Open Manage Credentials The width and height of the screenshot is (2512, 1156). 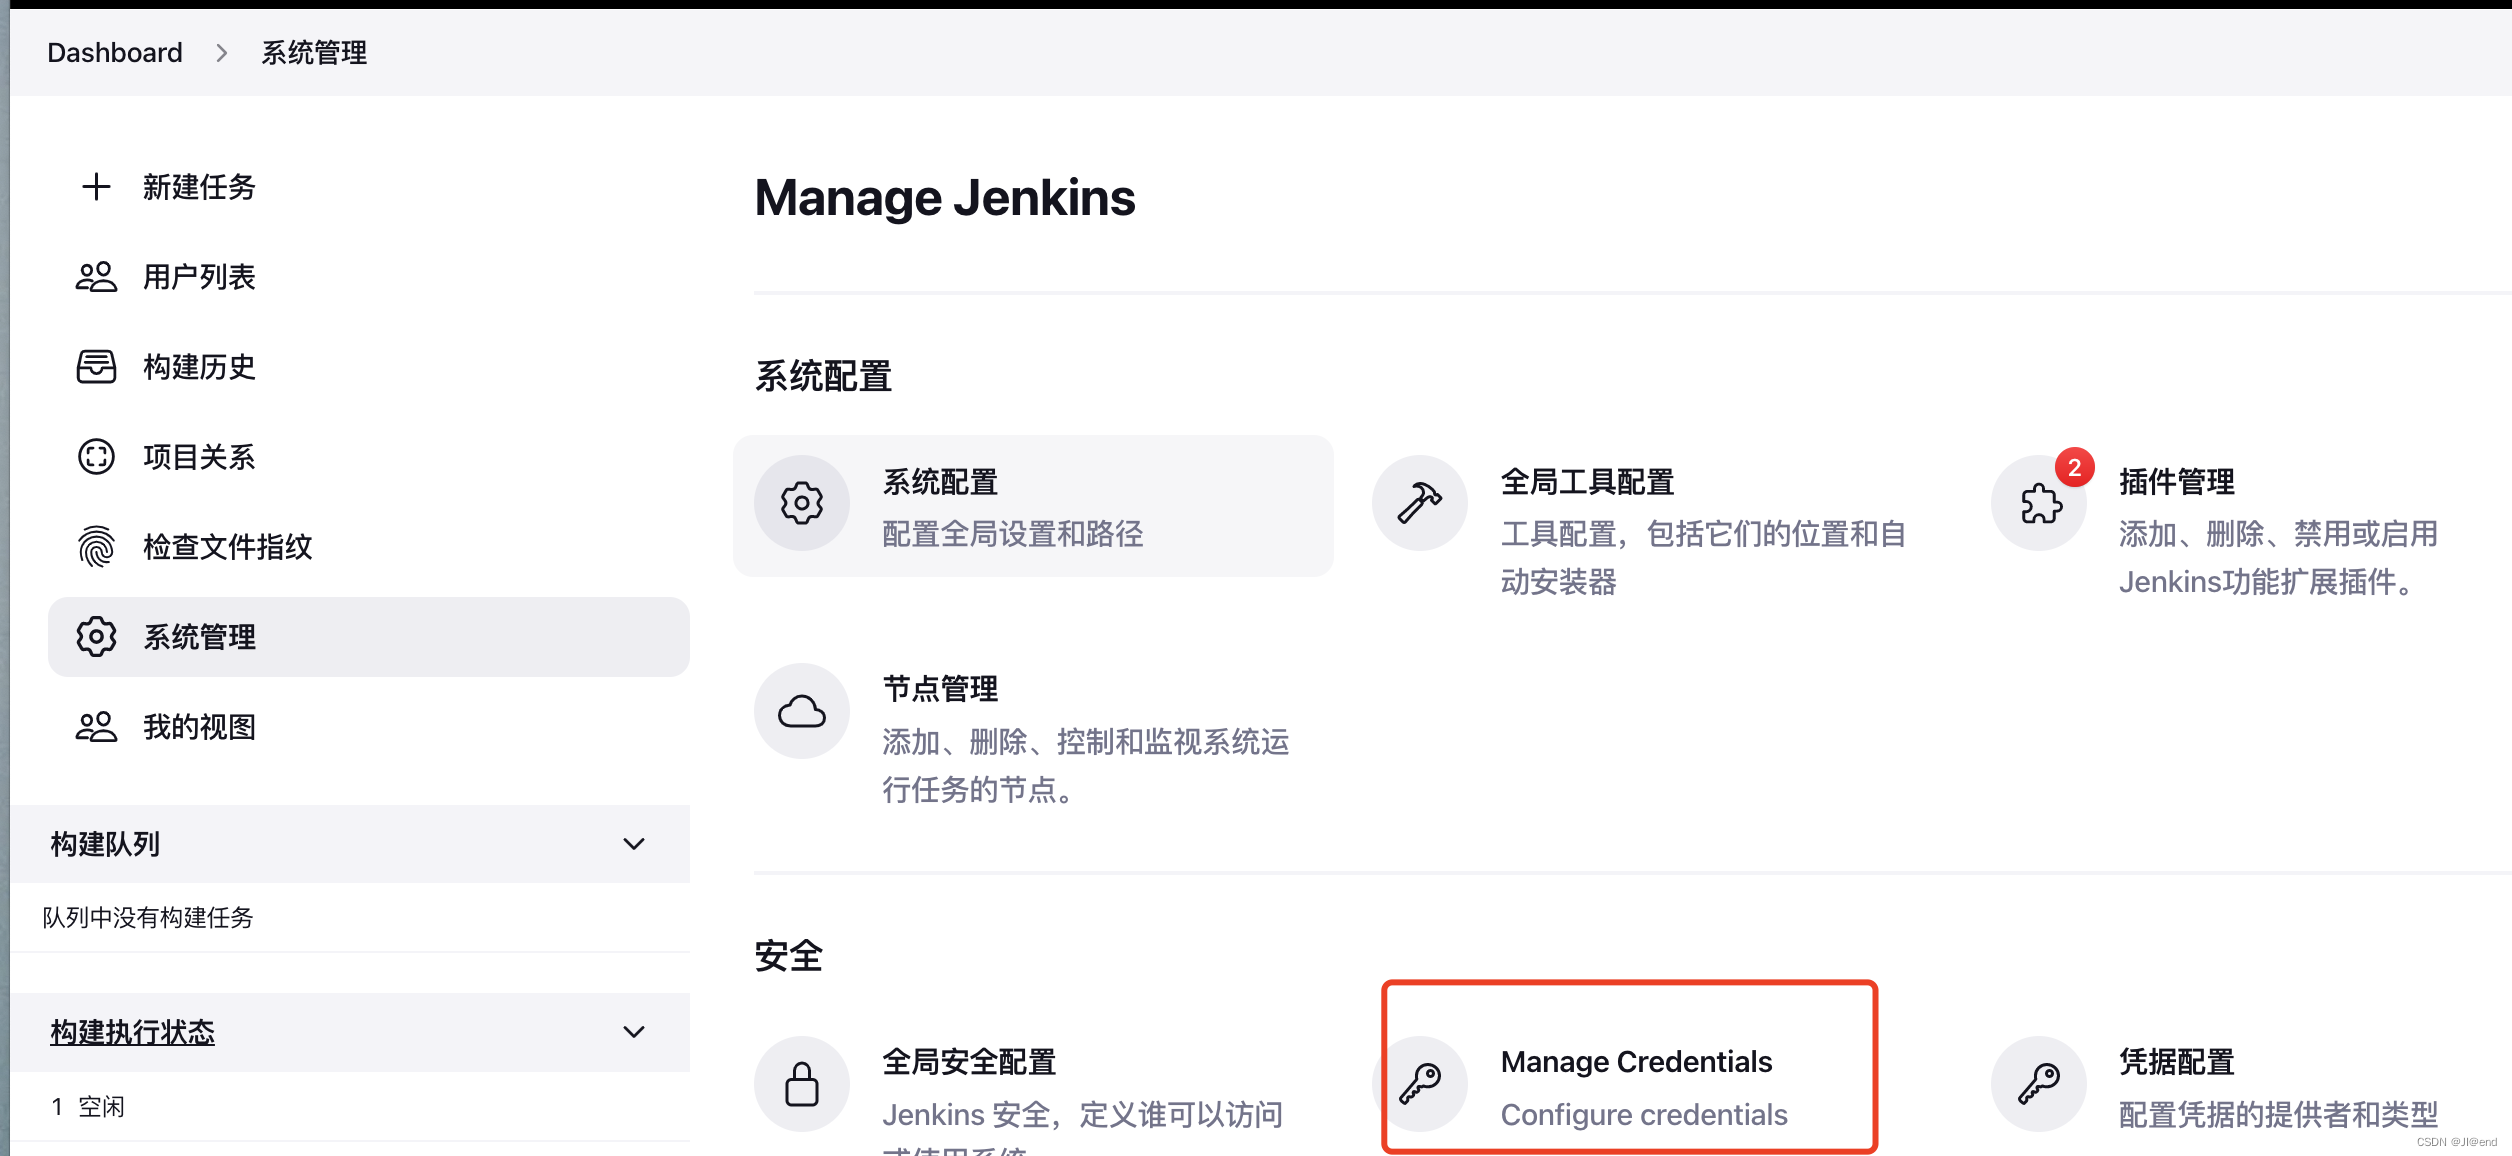point(1636,1062)
